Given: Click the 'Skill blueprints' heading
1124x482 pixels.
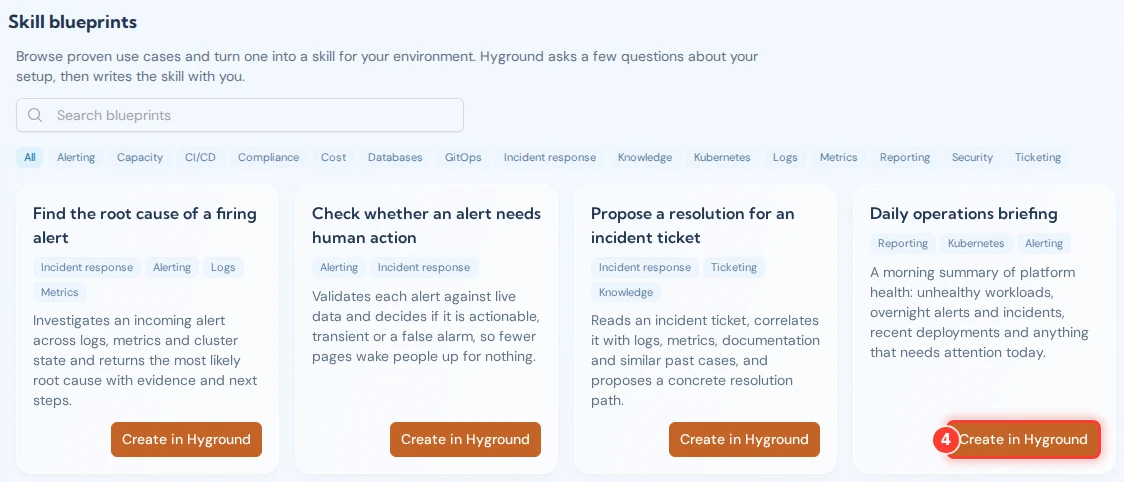Looking at the screenshot, I should pos(72,22).
